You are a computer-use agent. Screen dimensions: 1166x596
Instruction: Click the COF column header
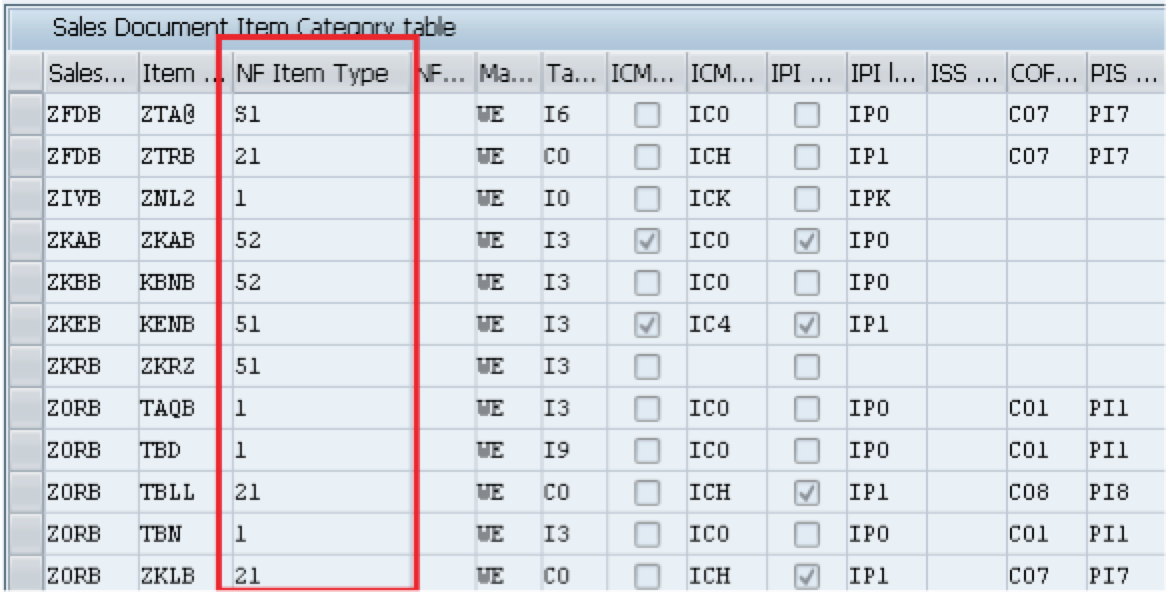(x=1044, y=73)
